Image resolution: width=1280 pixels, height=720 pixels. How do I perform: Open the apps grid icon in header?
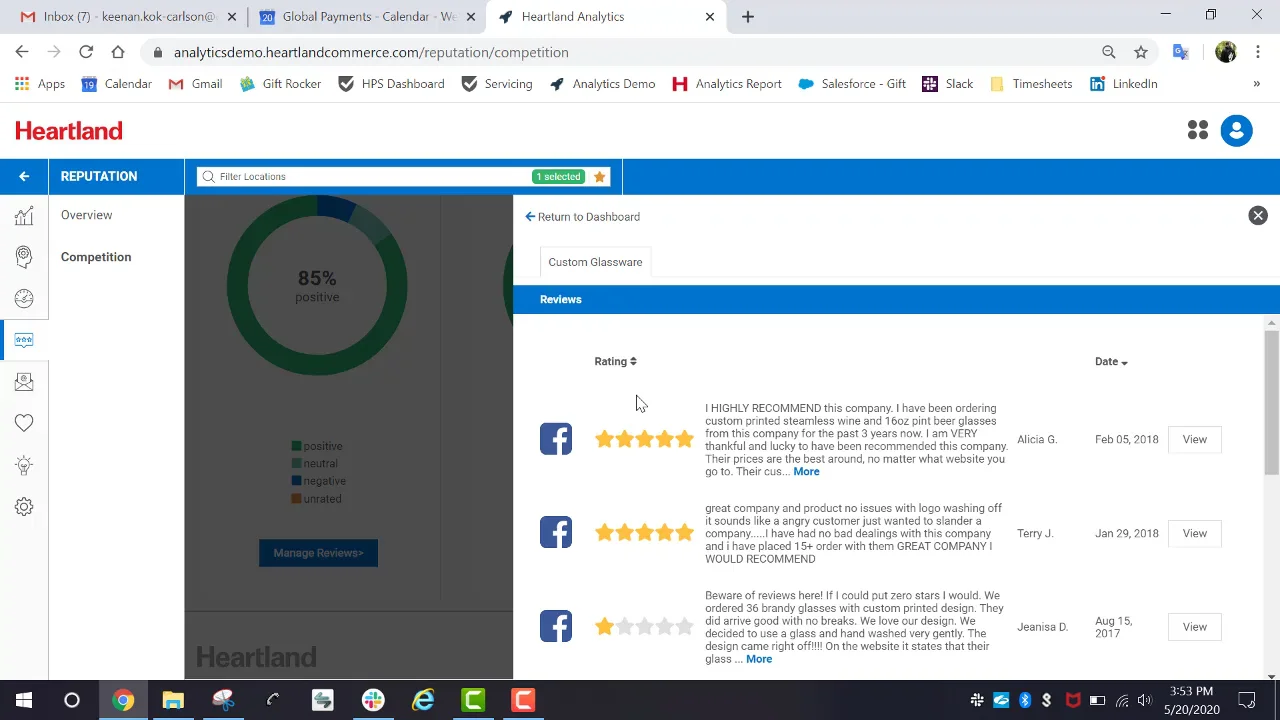pos(1198,130)
